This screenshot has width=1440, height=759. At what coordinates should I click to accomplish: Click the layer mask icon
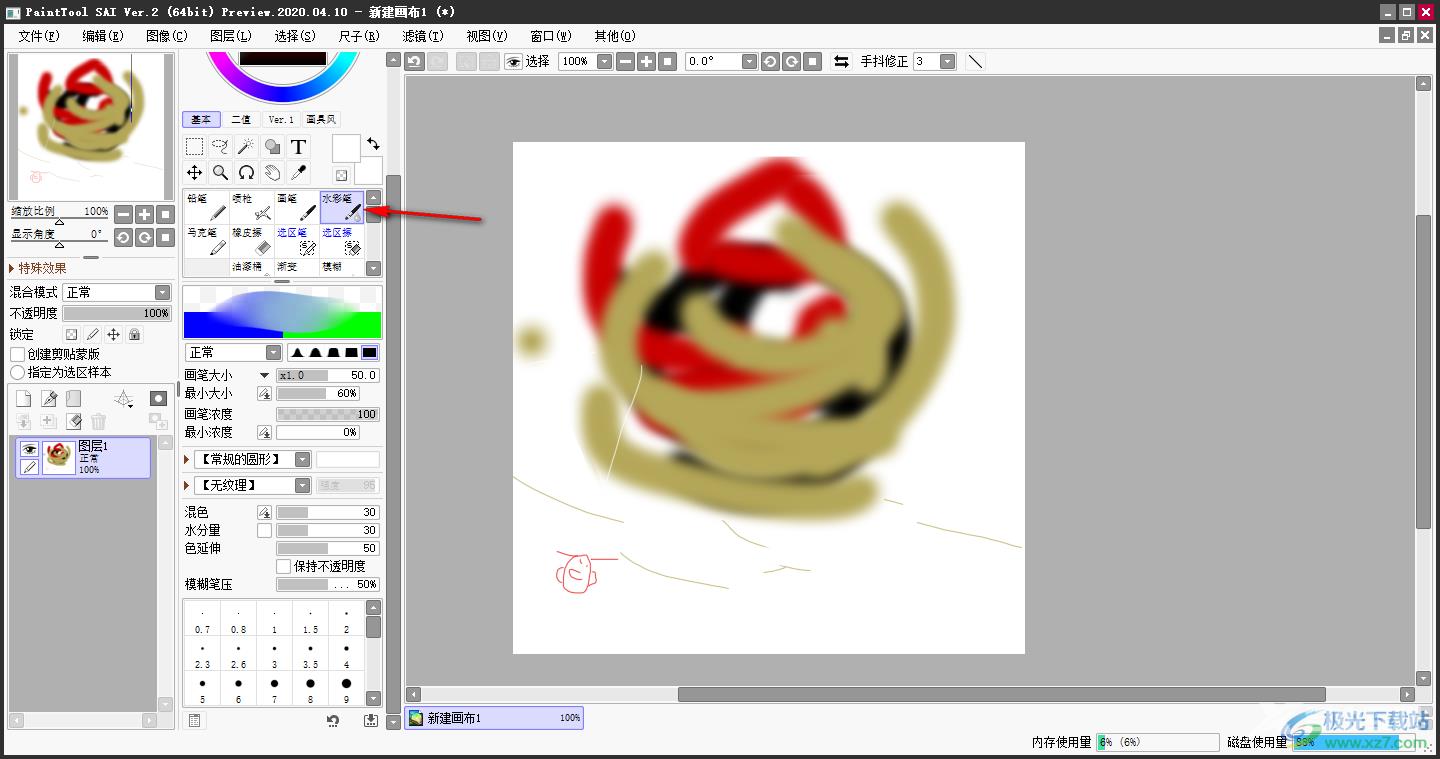click(x=158, y=398)
